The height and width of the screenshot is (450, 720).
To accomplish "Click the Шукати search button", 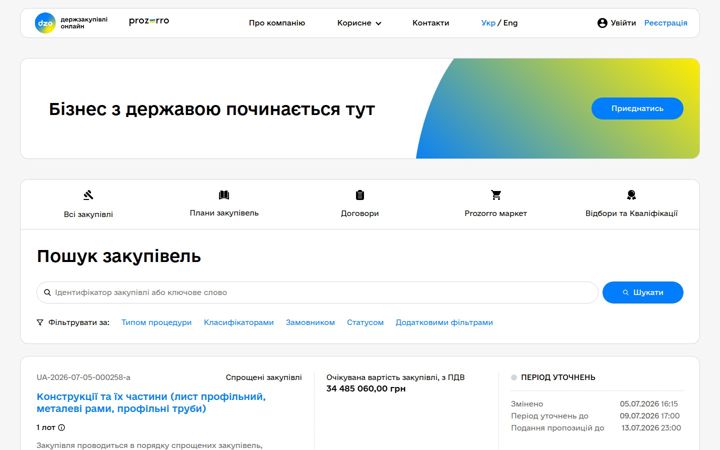I will tap(642, 292).
